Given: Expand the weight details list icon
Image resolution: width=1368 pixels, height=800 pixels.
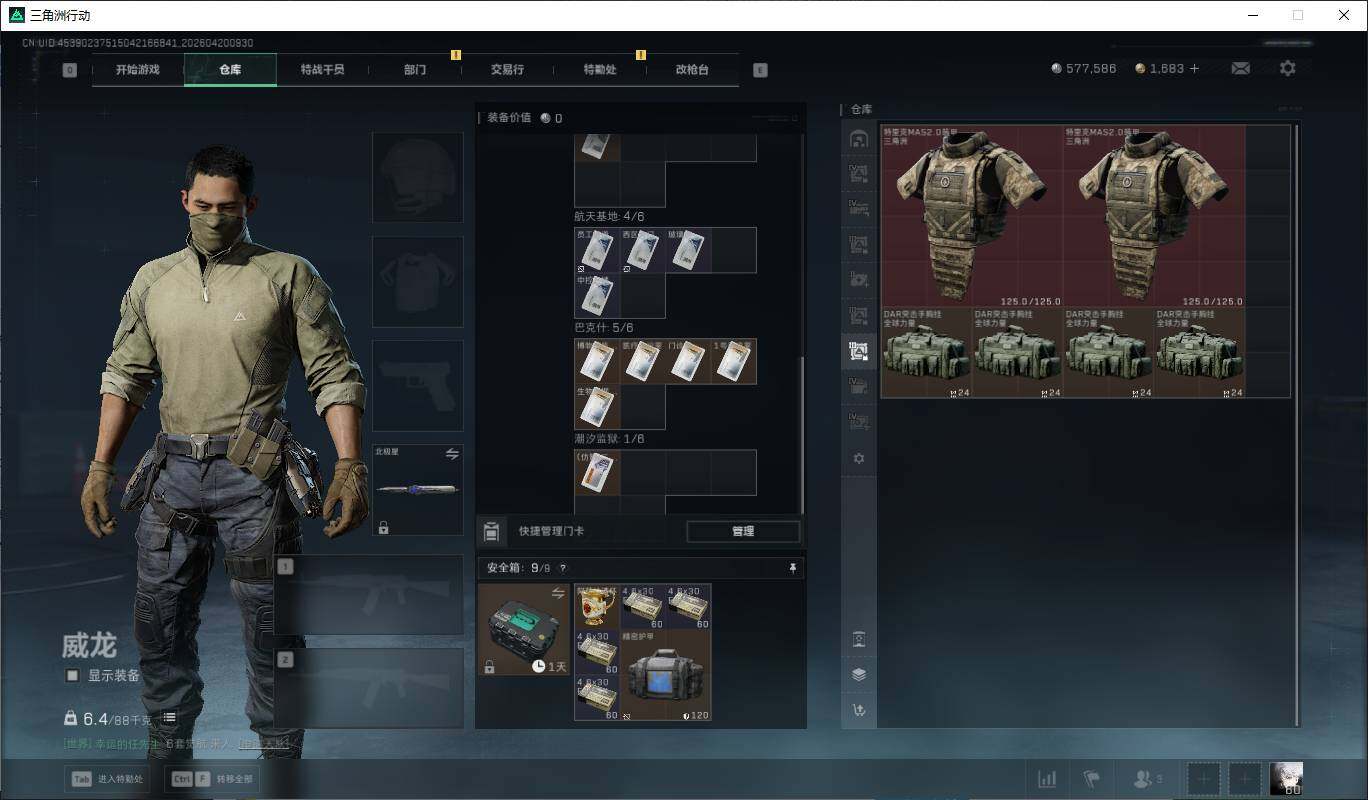Looking at the screenshot, I should click(x=170, y=717).
